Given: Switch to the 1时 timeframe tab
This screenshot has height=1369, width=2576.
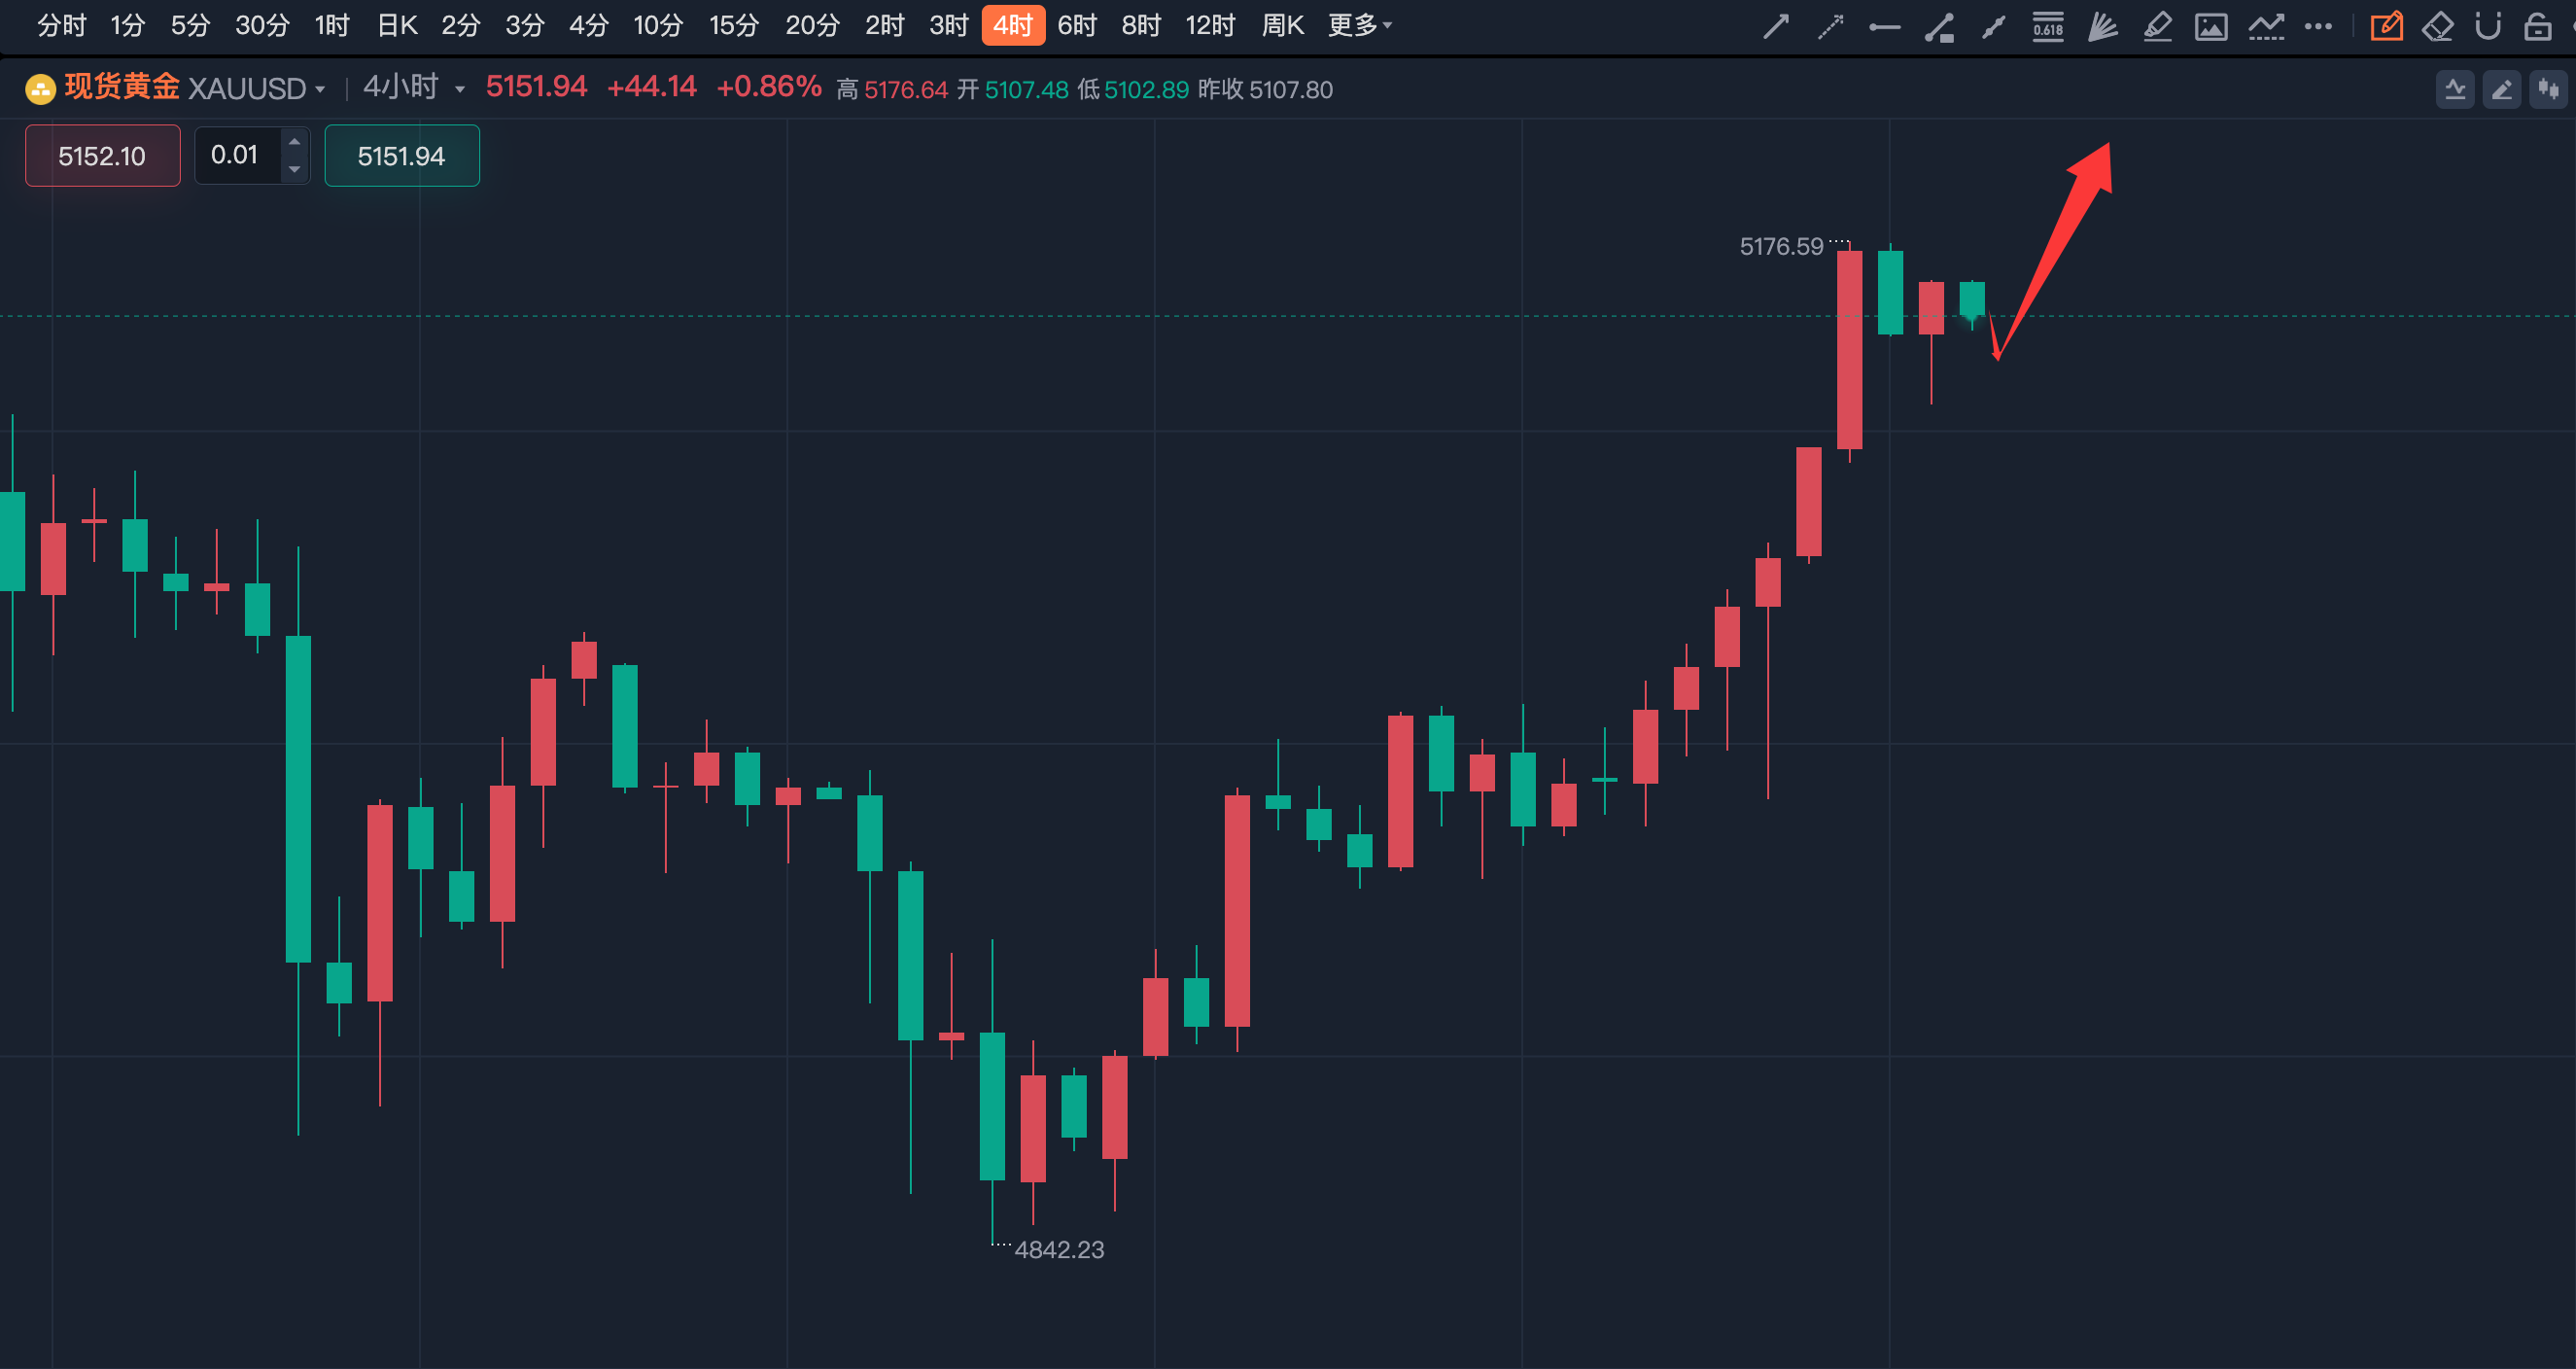Looking at the screenshot, I should click(331, 25).
